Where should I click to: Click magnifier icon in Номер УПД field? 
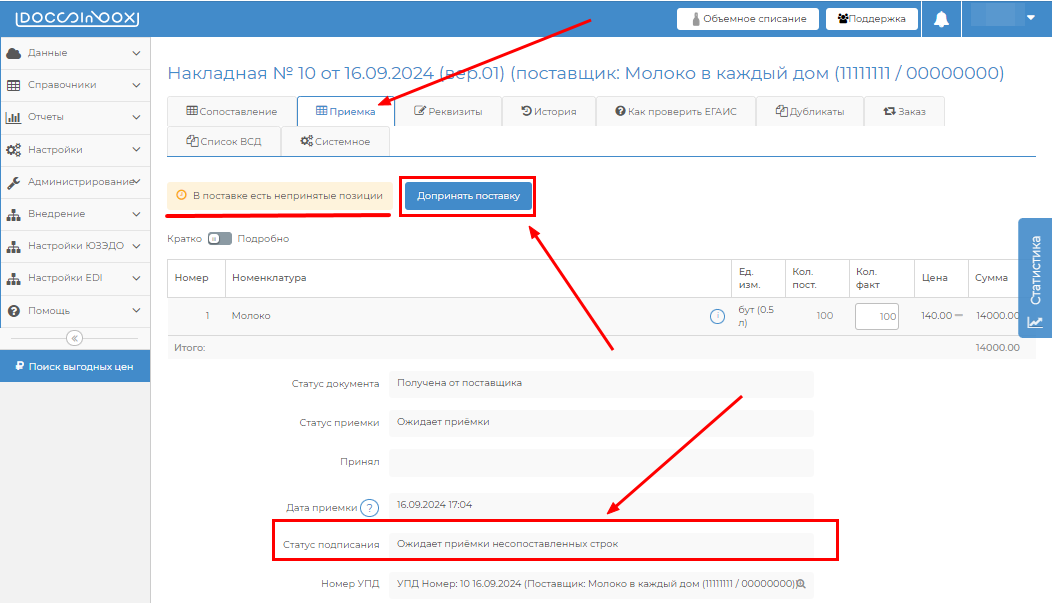pos(800,584)
